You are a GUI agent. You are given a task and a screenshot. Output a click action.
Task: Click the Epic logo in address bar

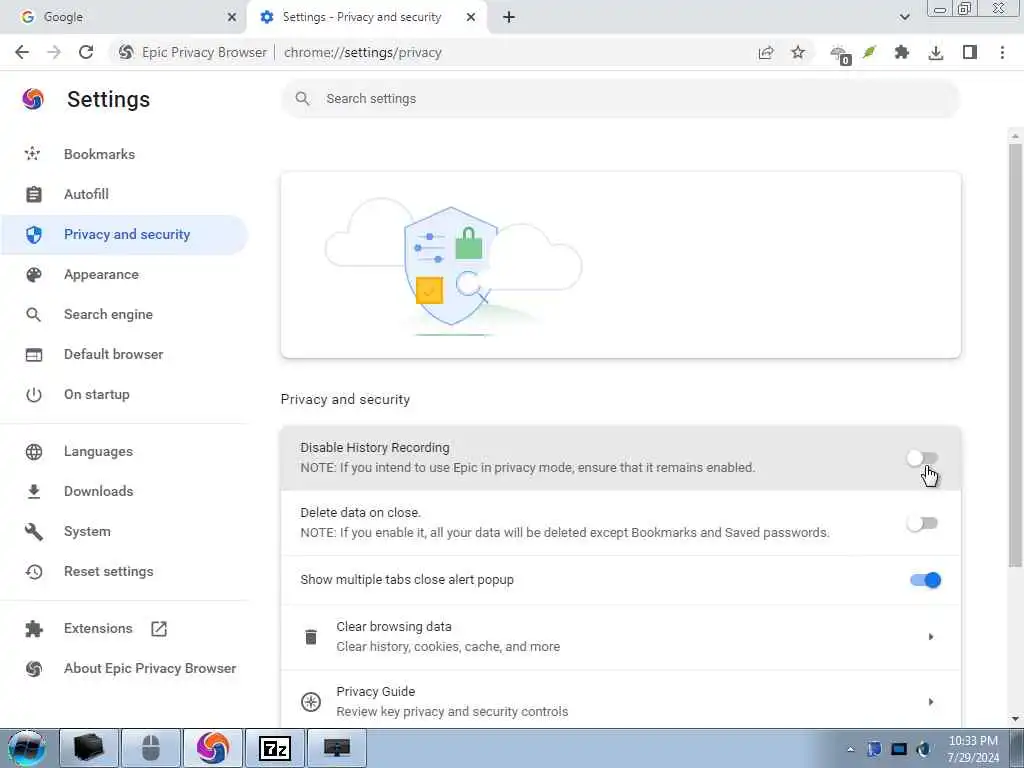[126, 52]
